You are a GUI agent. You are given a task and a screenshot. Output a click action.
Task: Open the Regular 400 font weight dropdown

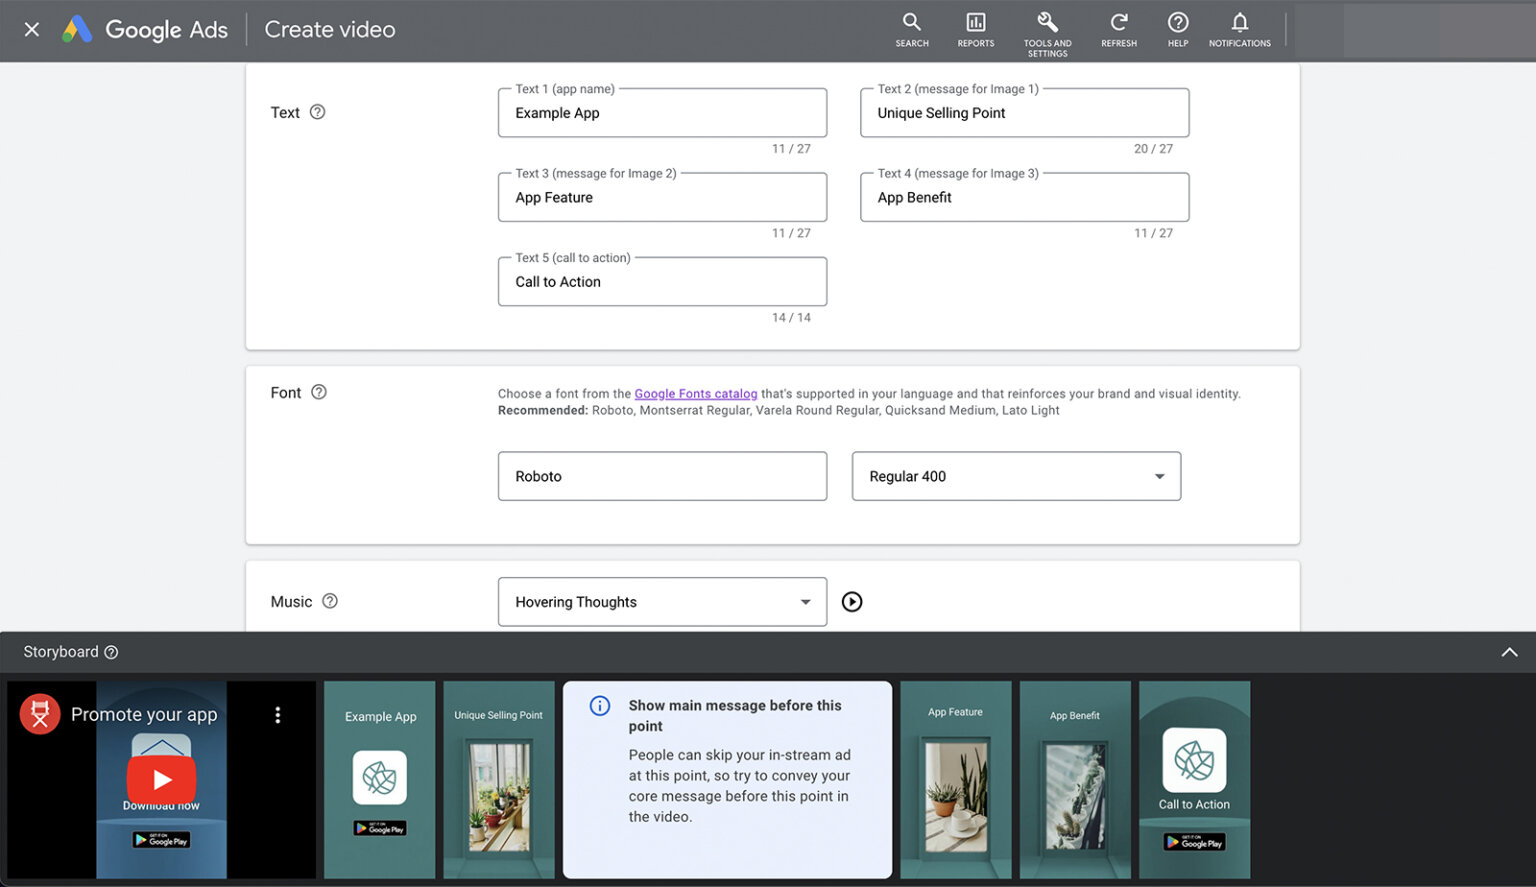(1015, 476)
